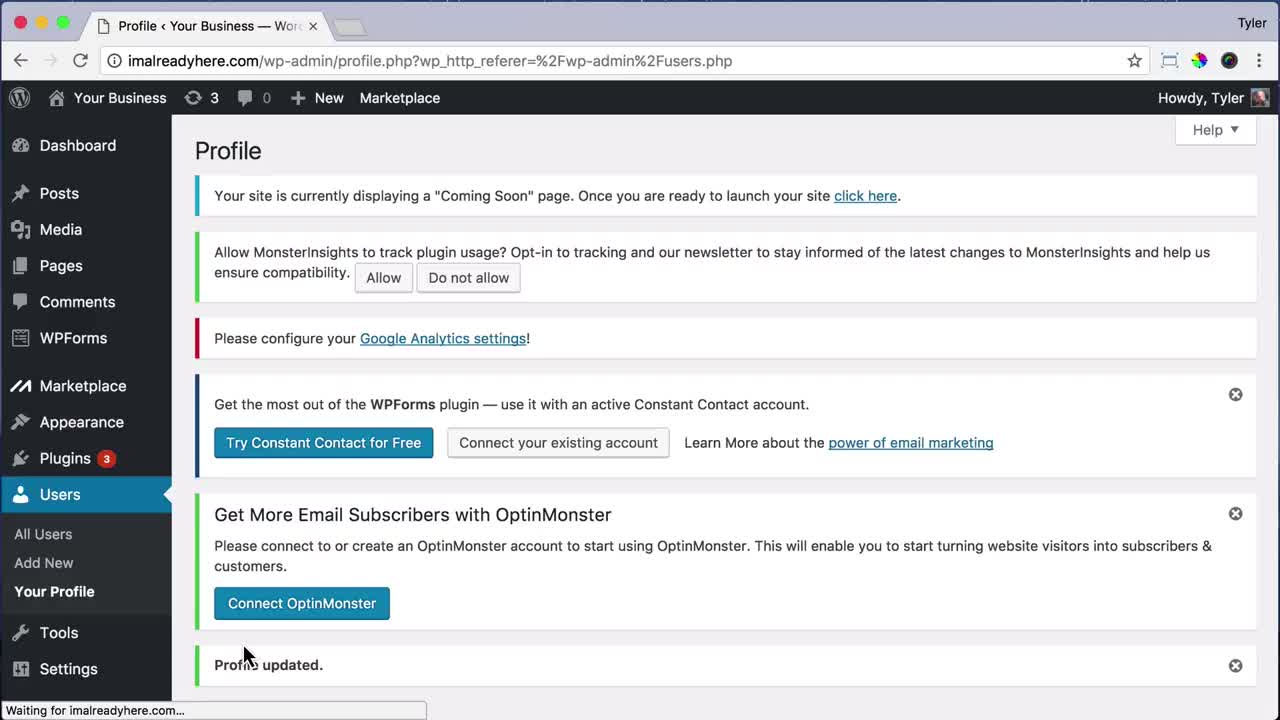
Task: Click the WPForms icon in sidebar
Action: click(x=21, y=338)
